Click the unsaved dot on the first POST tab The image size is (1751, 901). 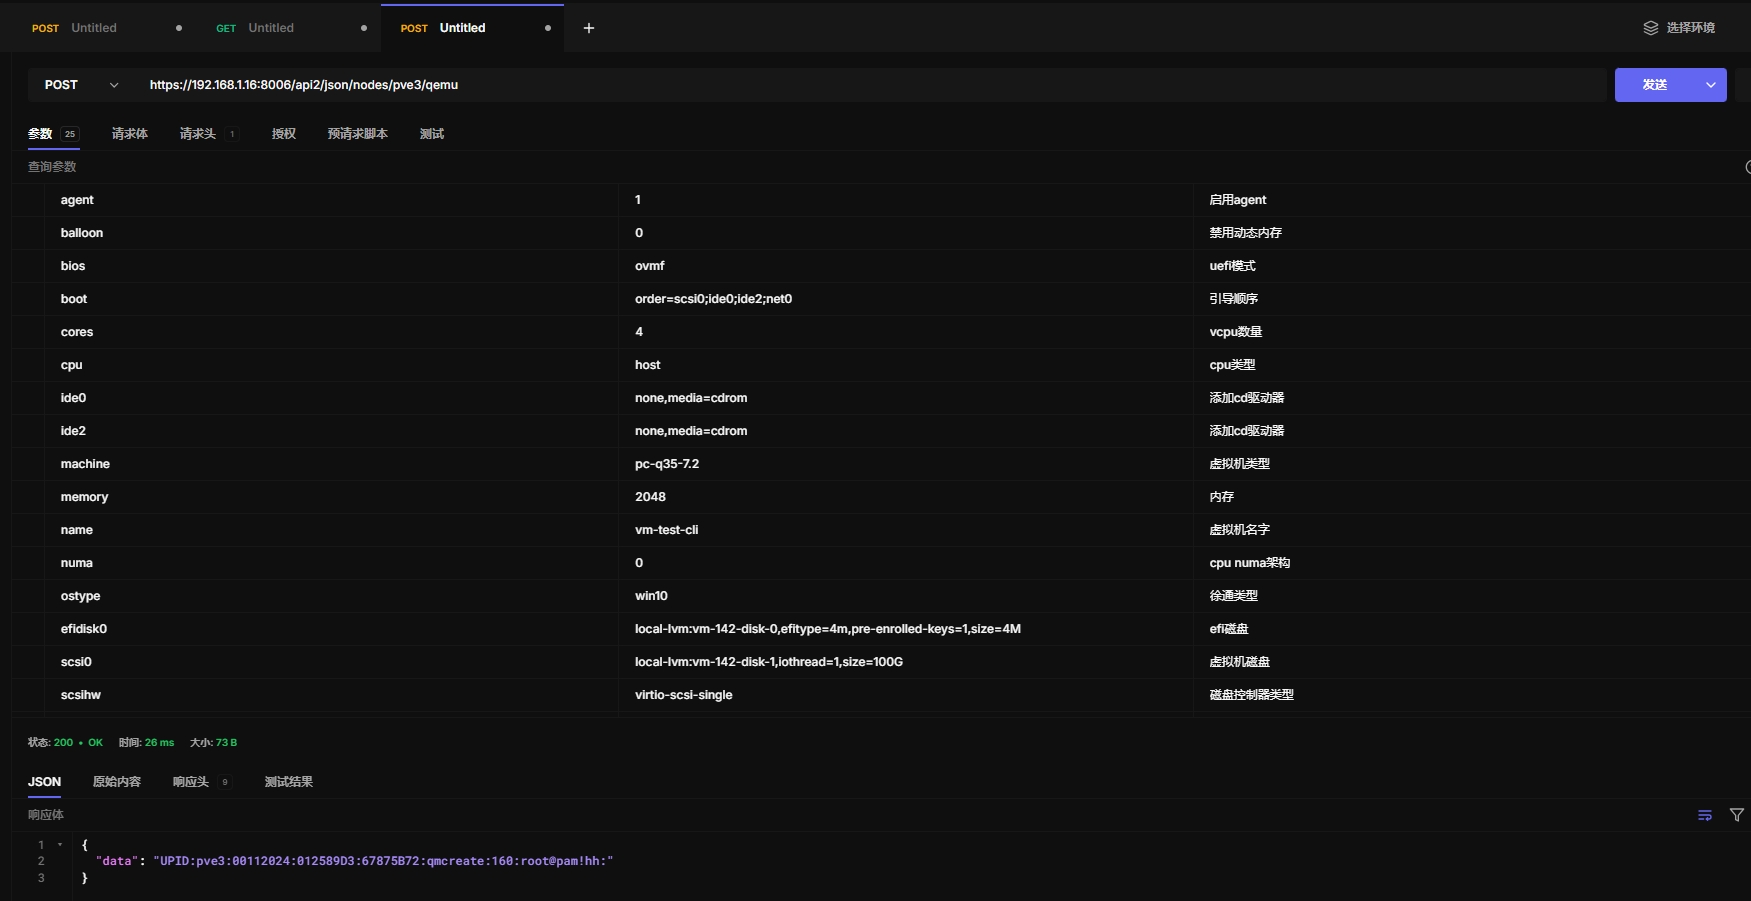coord(179,28)
